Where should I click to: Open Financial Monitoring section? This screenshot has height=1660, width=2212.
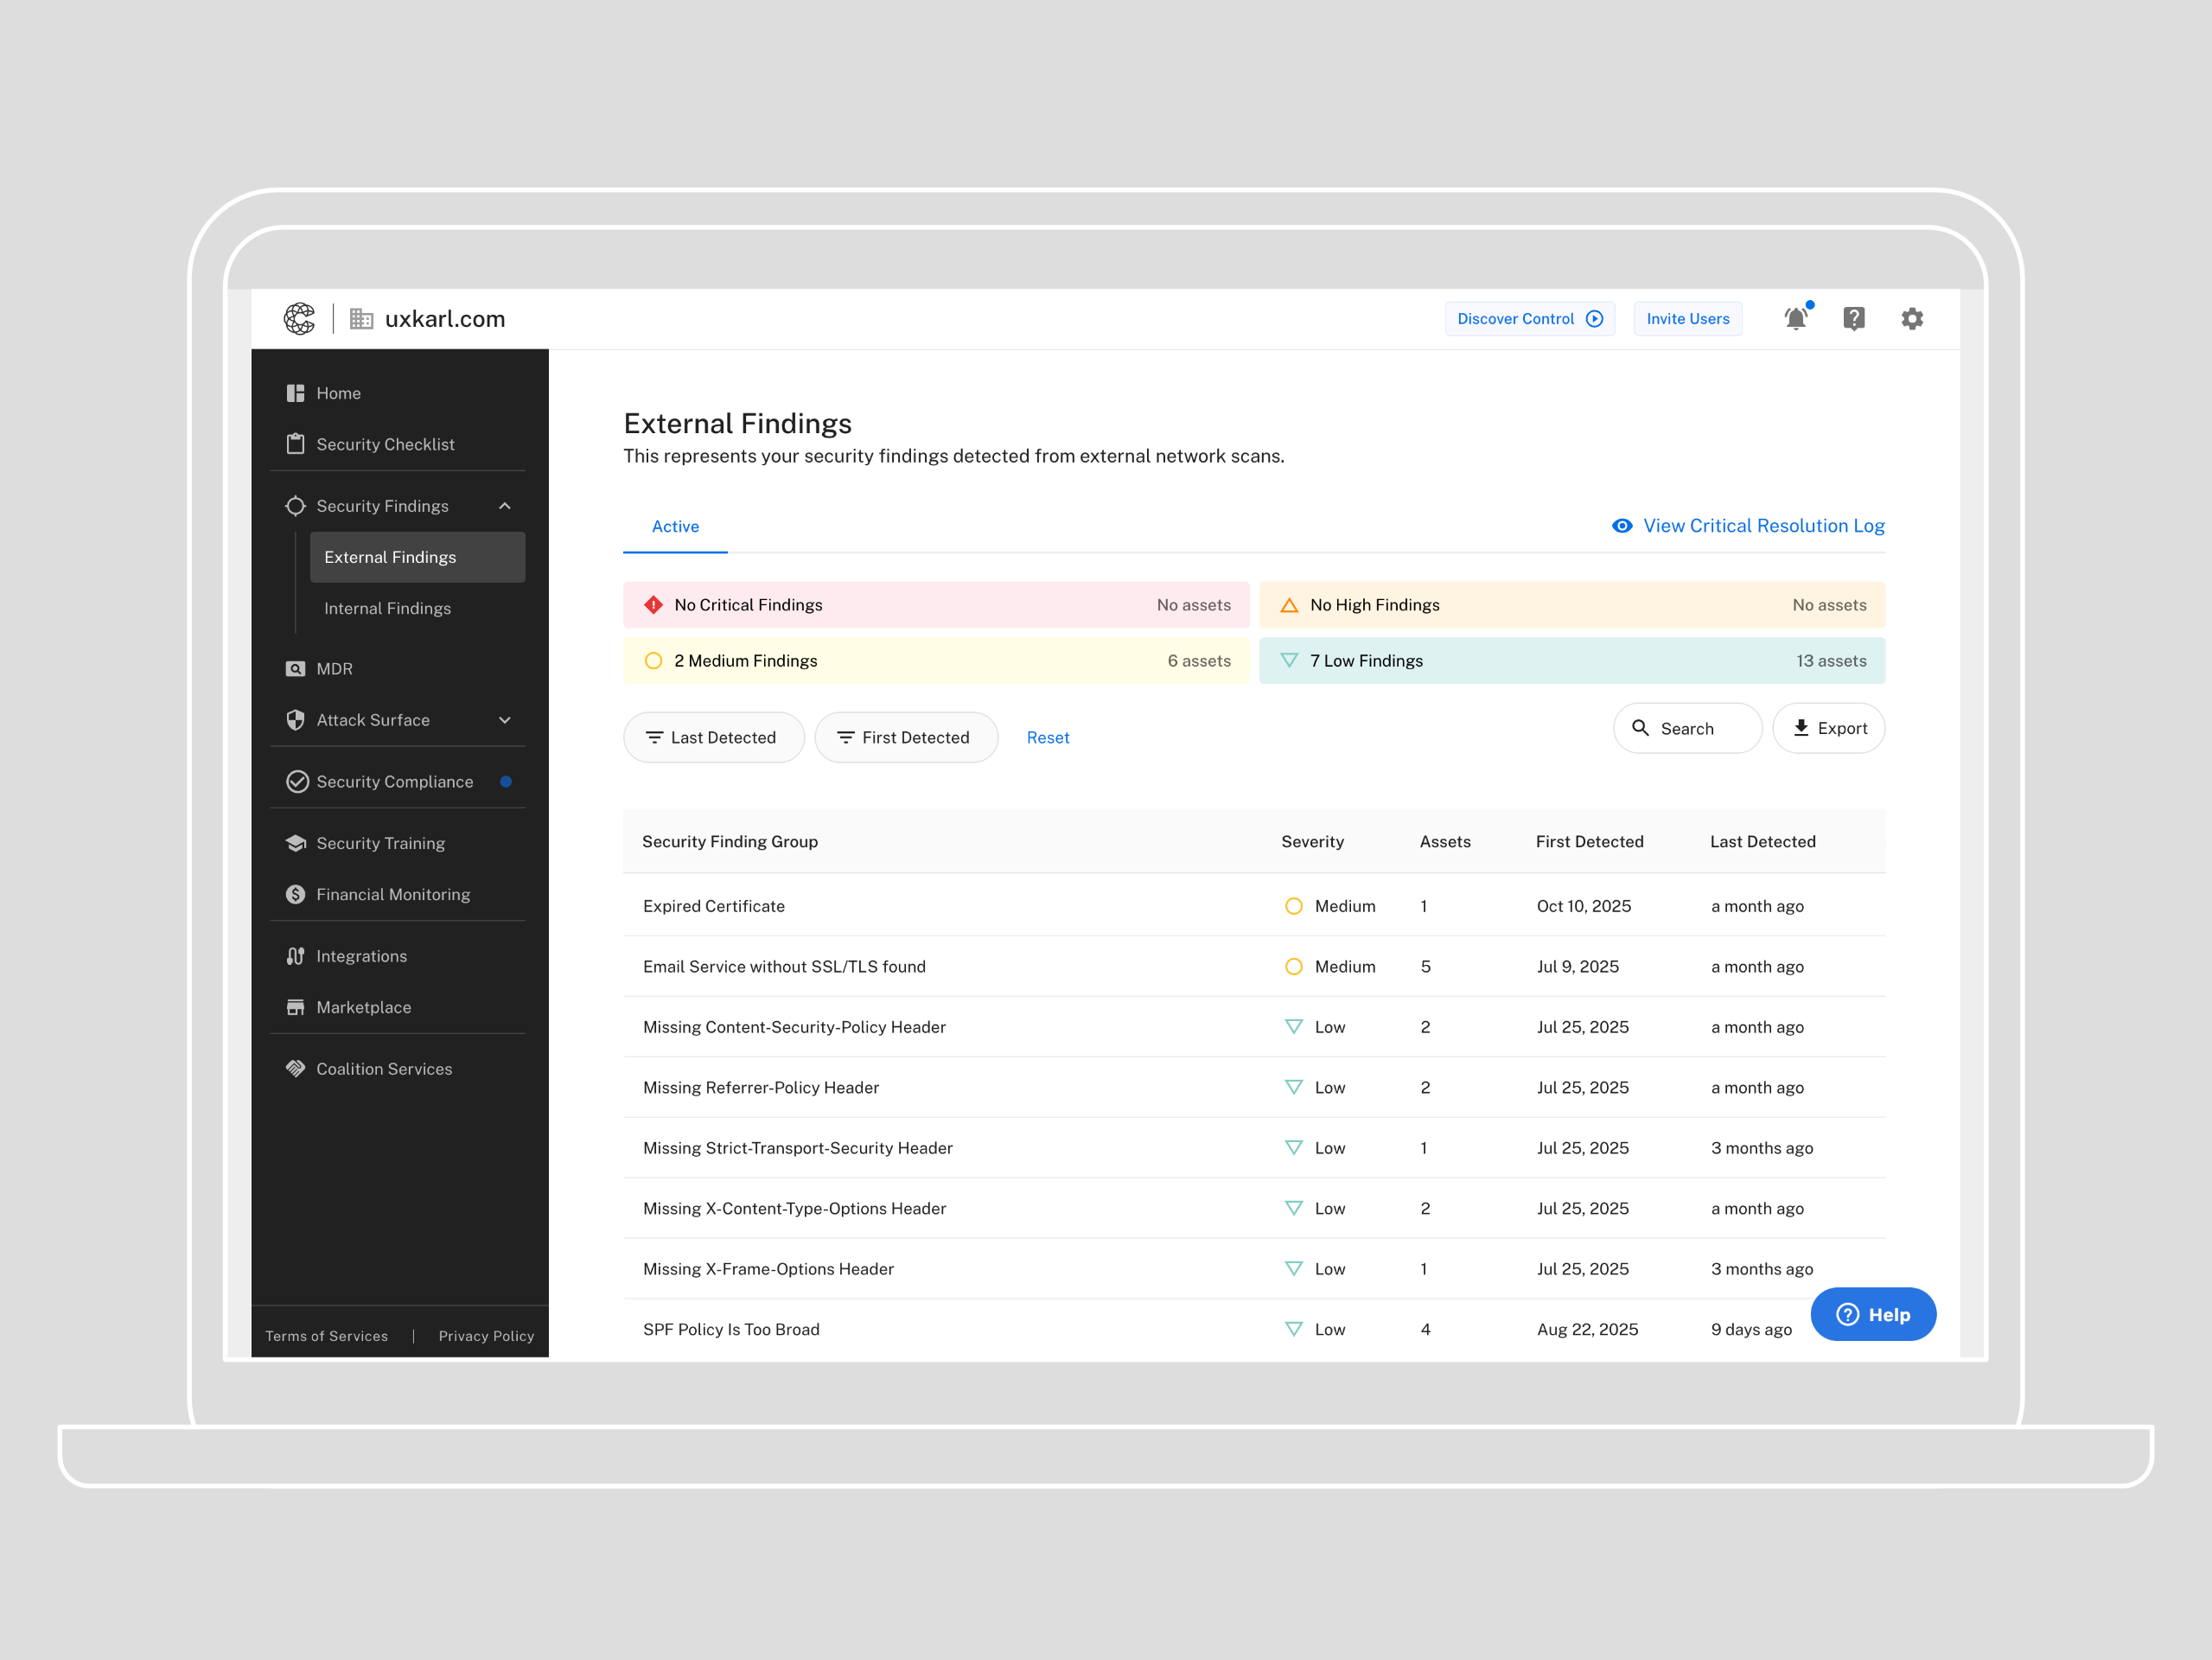tap(392, 894)
